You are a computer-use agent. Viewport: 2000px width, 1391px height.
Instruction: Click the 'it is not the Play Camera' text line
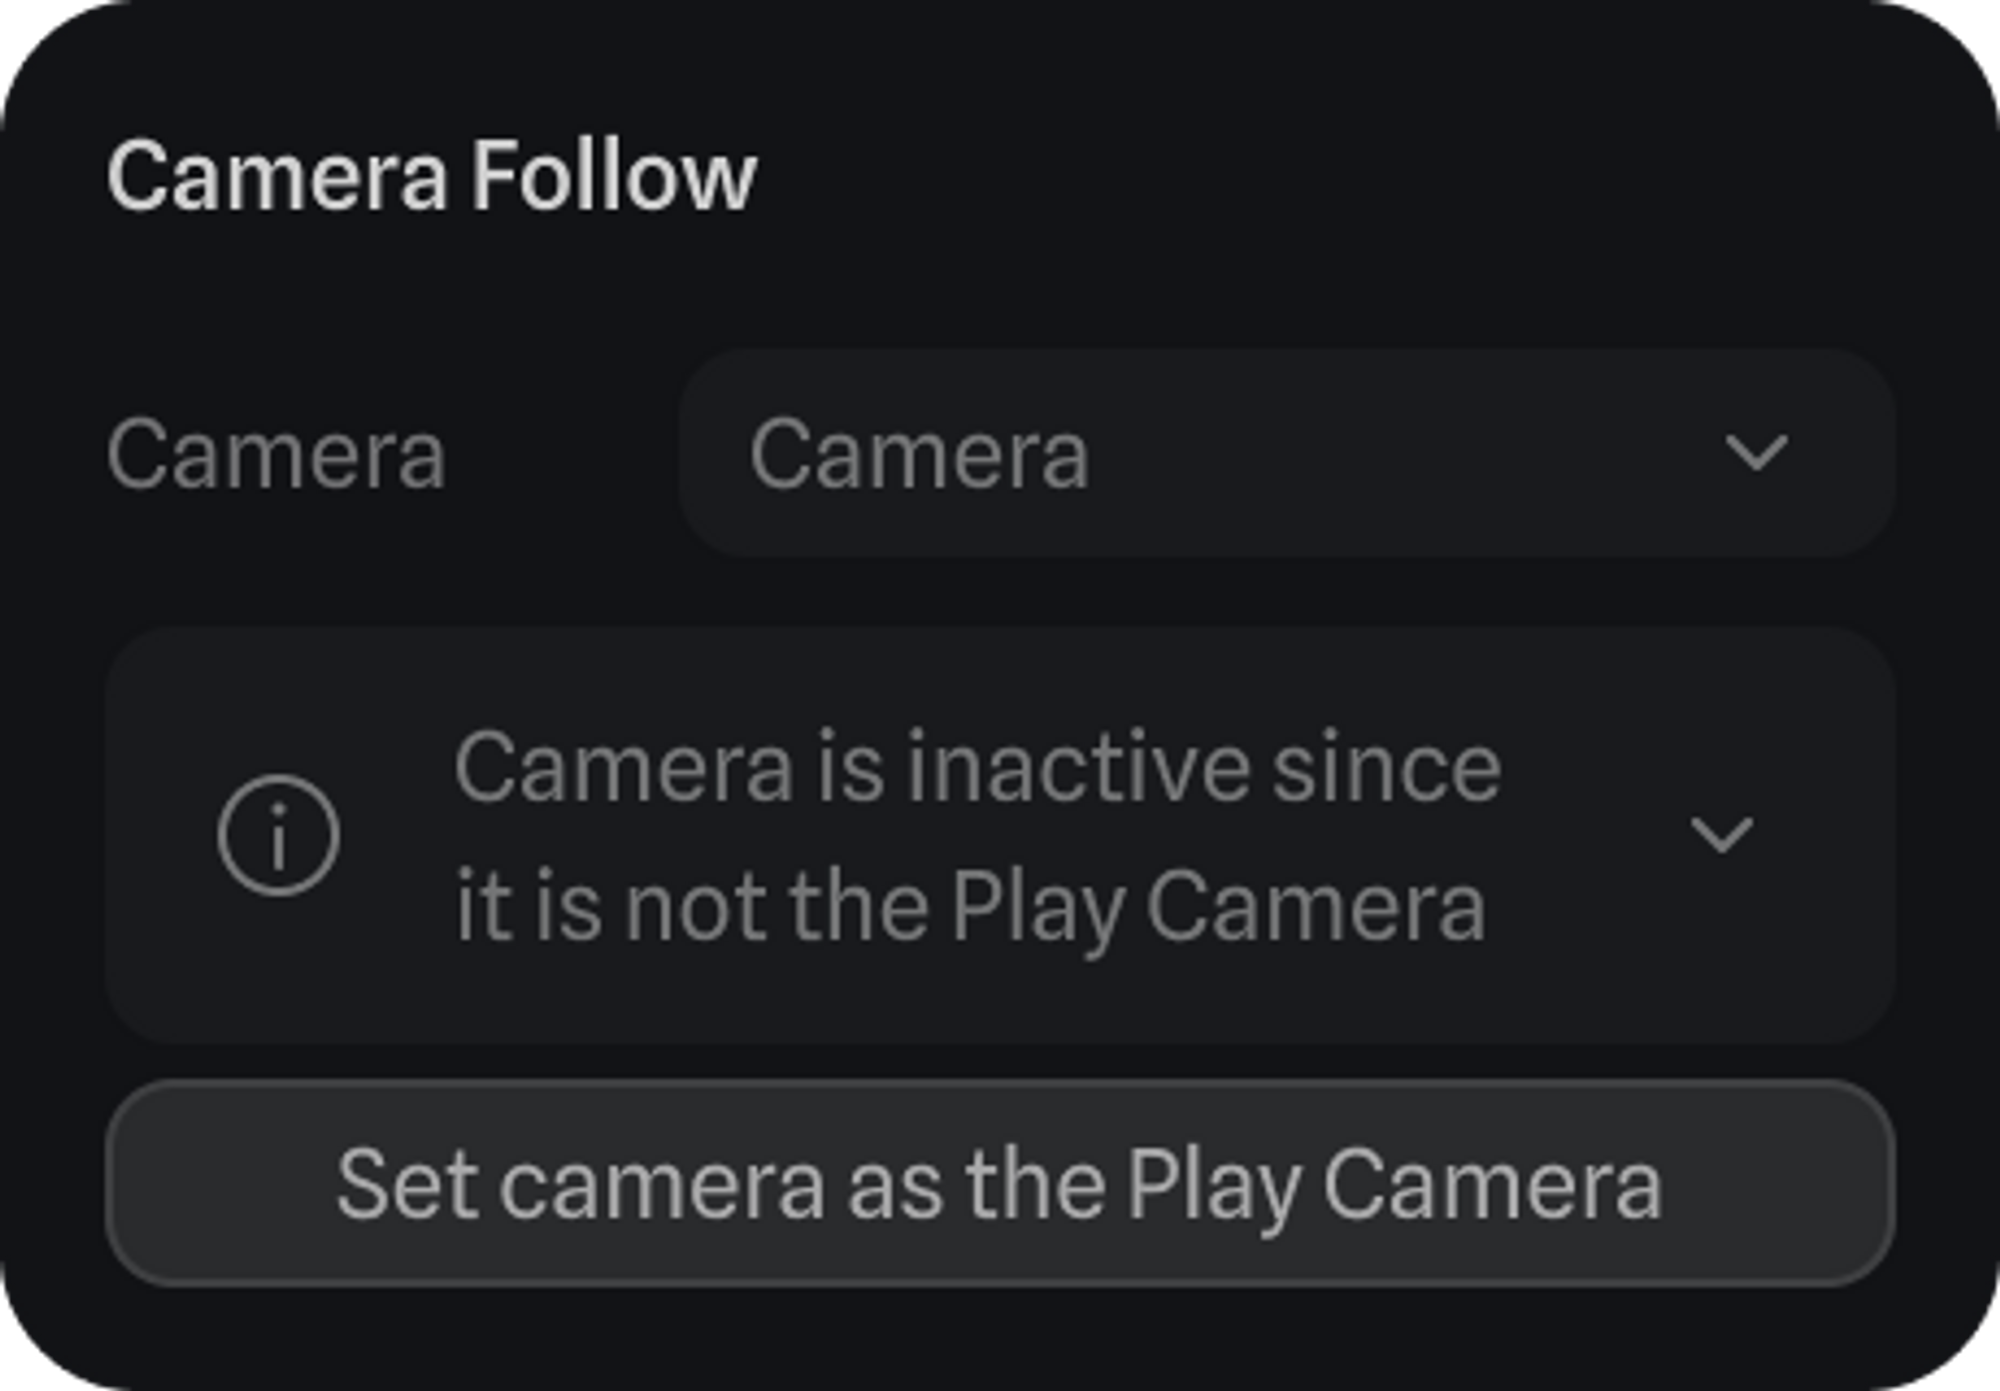970,906
